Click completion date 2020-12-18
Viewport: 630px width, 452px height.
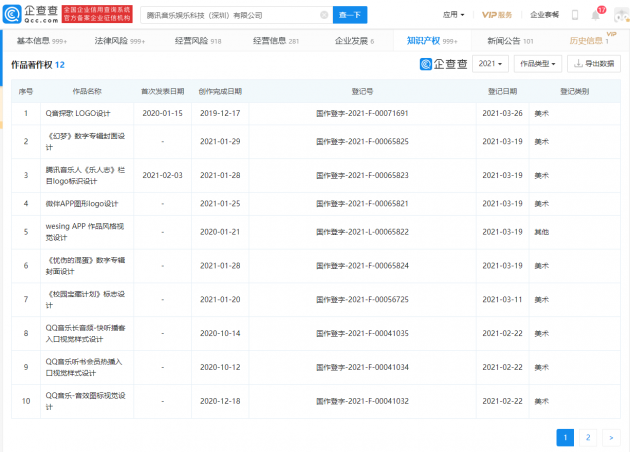click(x=220, y=401)
